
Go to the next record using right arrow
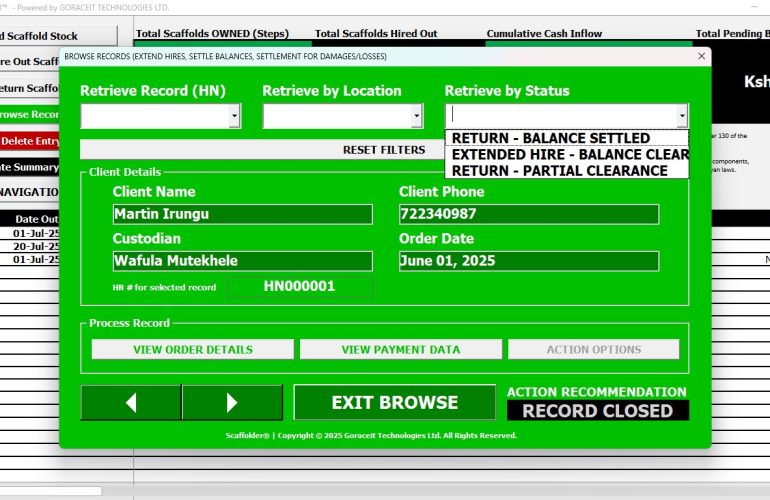click(x=232, y=402)
